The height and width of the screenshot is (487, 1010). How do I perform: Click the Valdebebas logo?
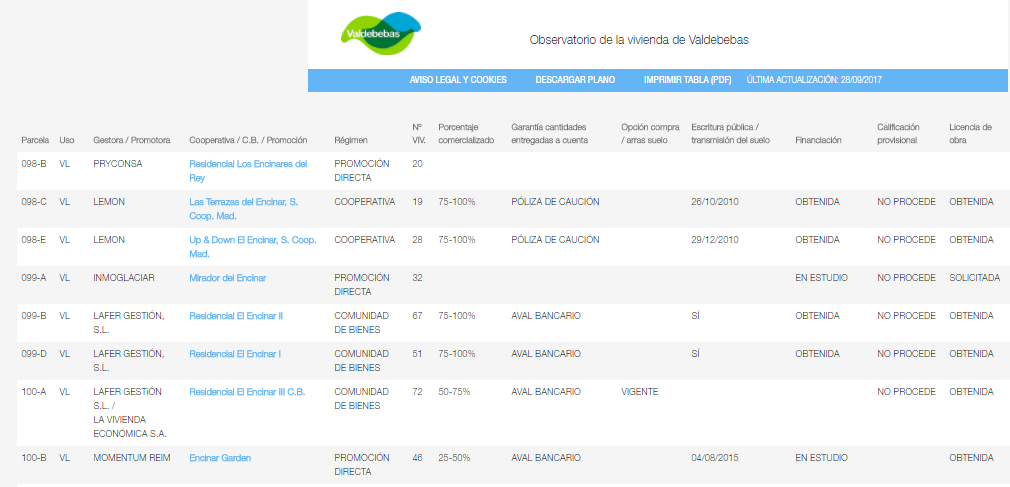point(381,33)
